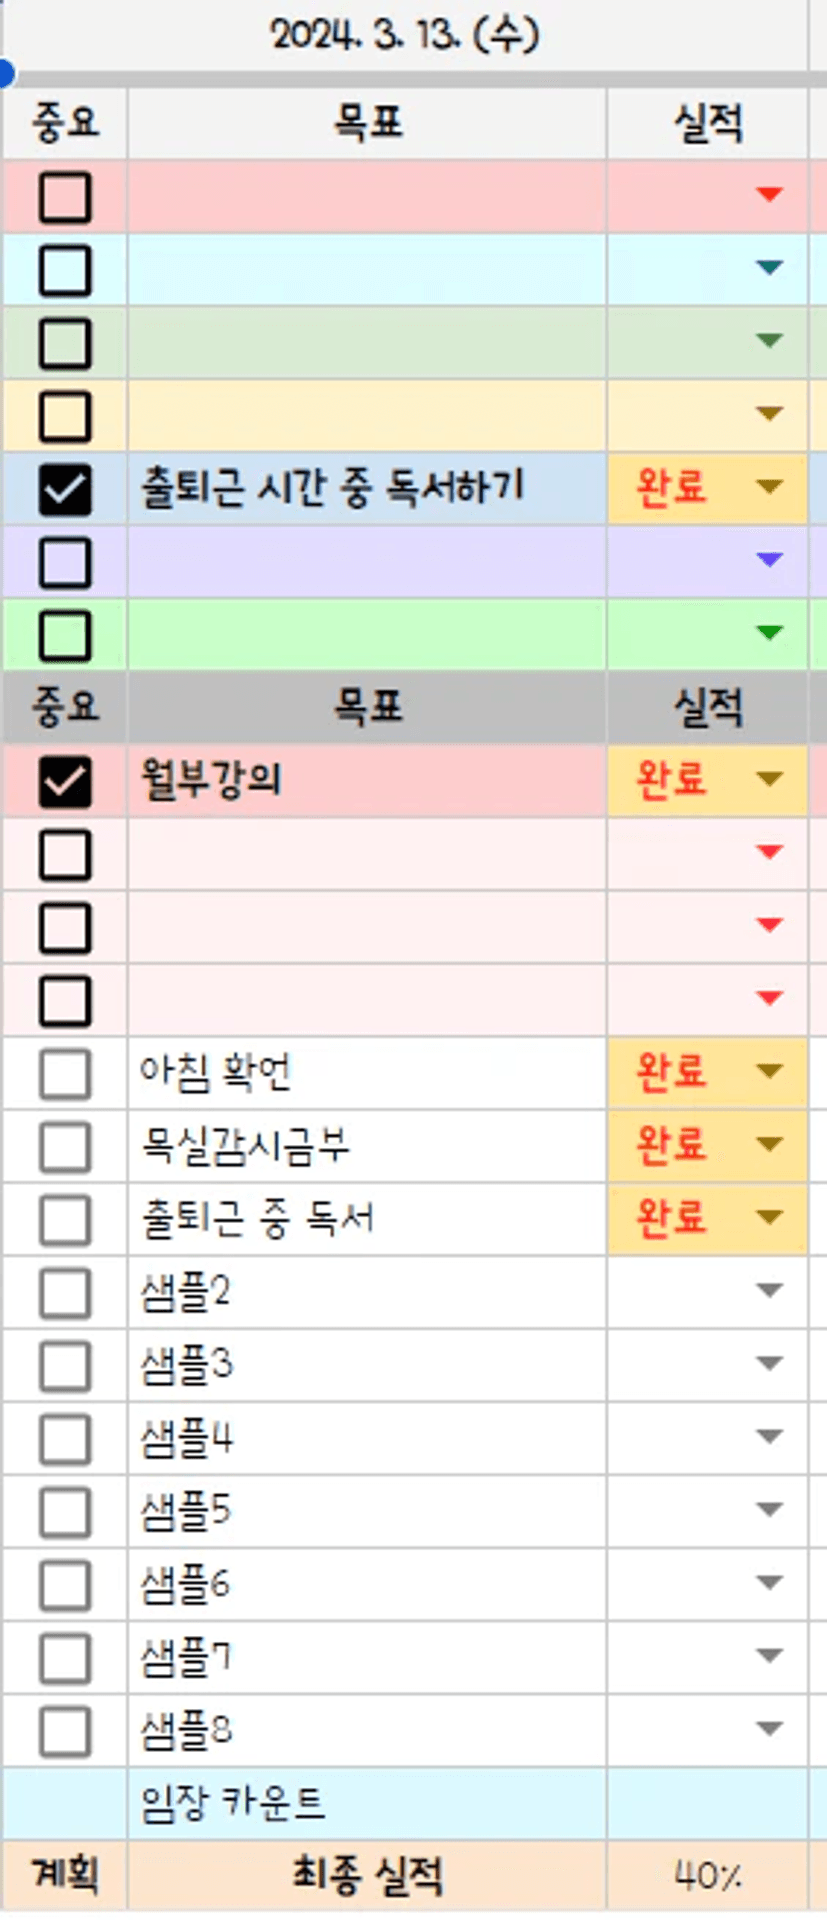
Task: Select the 샘플4 goal text cell
Action: click(x=367, y=1438)
